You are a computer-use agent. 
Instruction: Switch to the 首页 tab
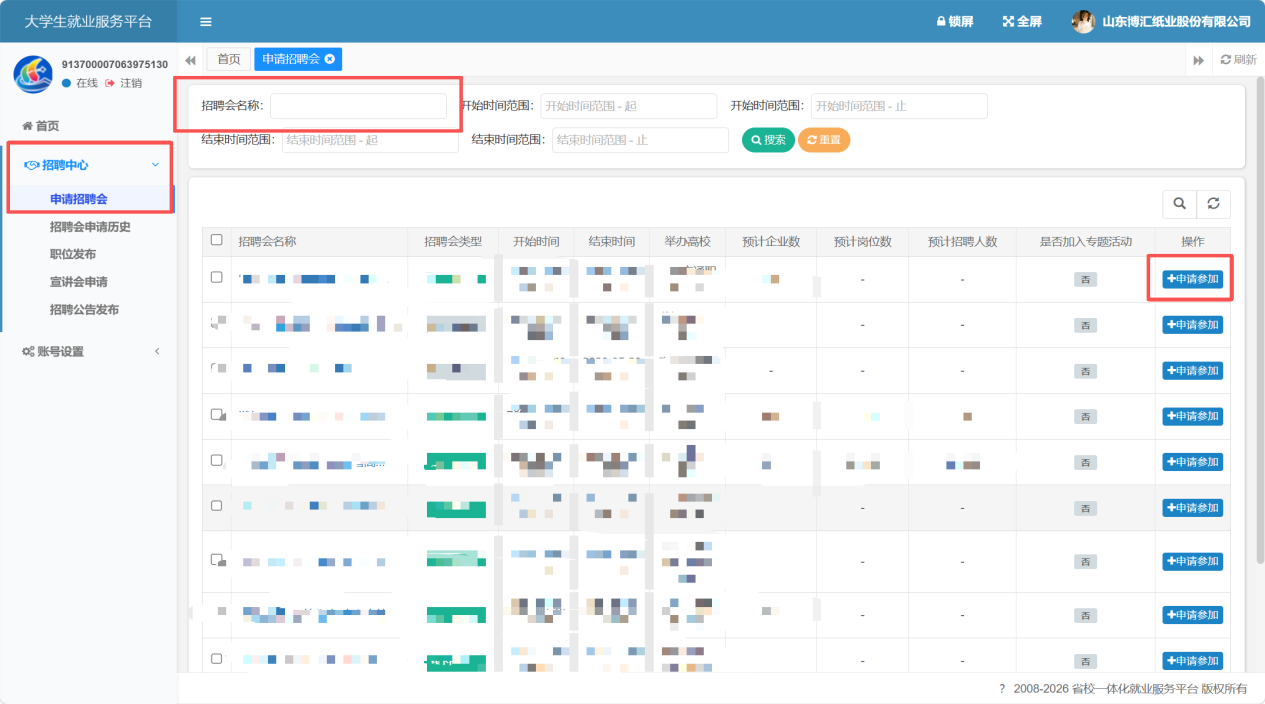[x=229, y=60]
